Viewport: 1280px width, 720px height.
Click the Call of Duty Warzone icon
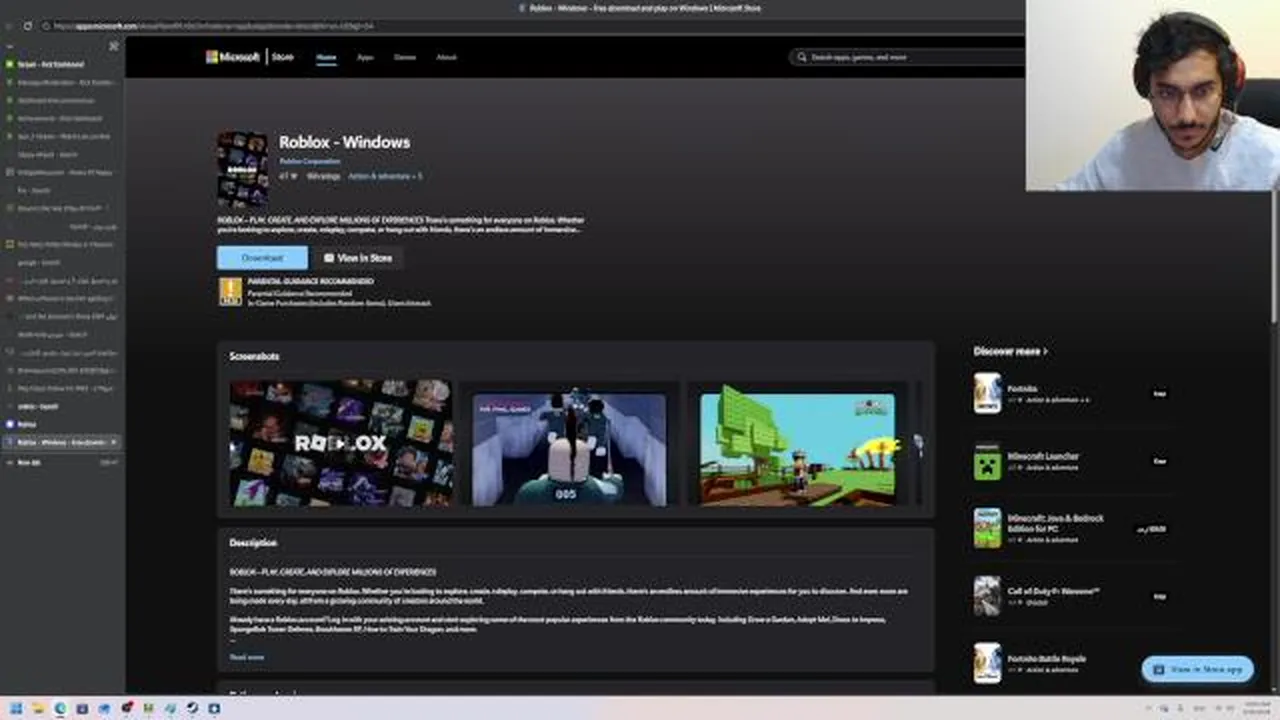(987, 596)
